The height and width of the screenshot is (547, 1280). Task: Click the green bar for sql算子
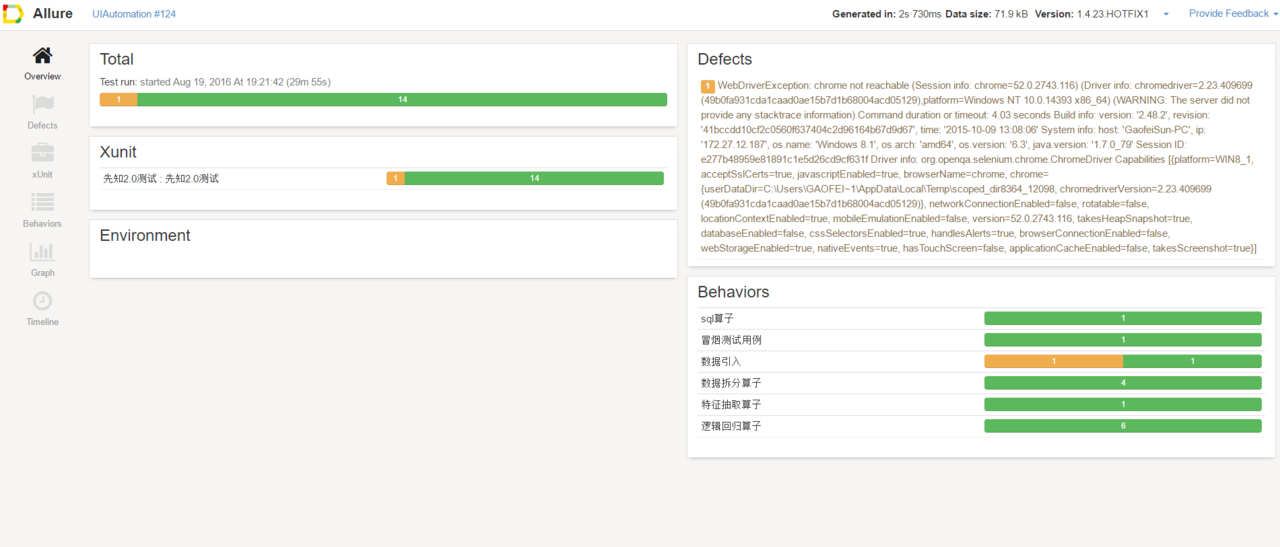pyautogui.click(x=1123, y=318)
